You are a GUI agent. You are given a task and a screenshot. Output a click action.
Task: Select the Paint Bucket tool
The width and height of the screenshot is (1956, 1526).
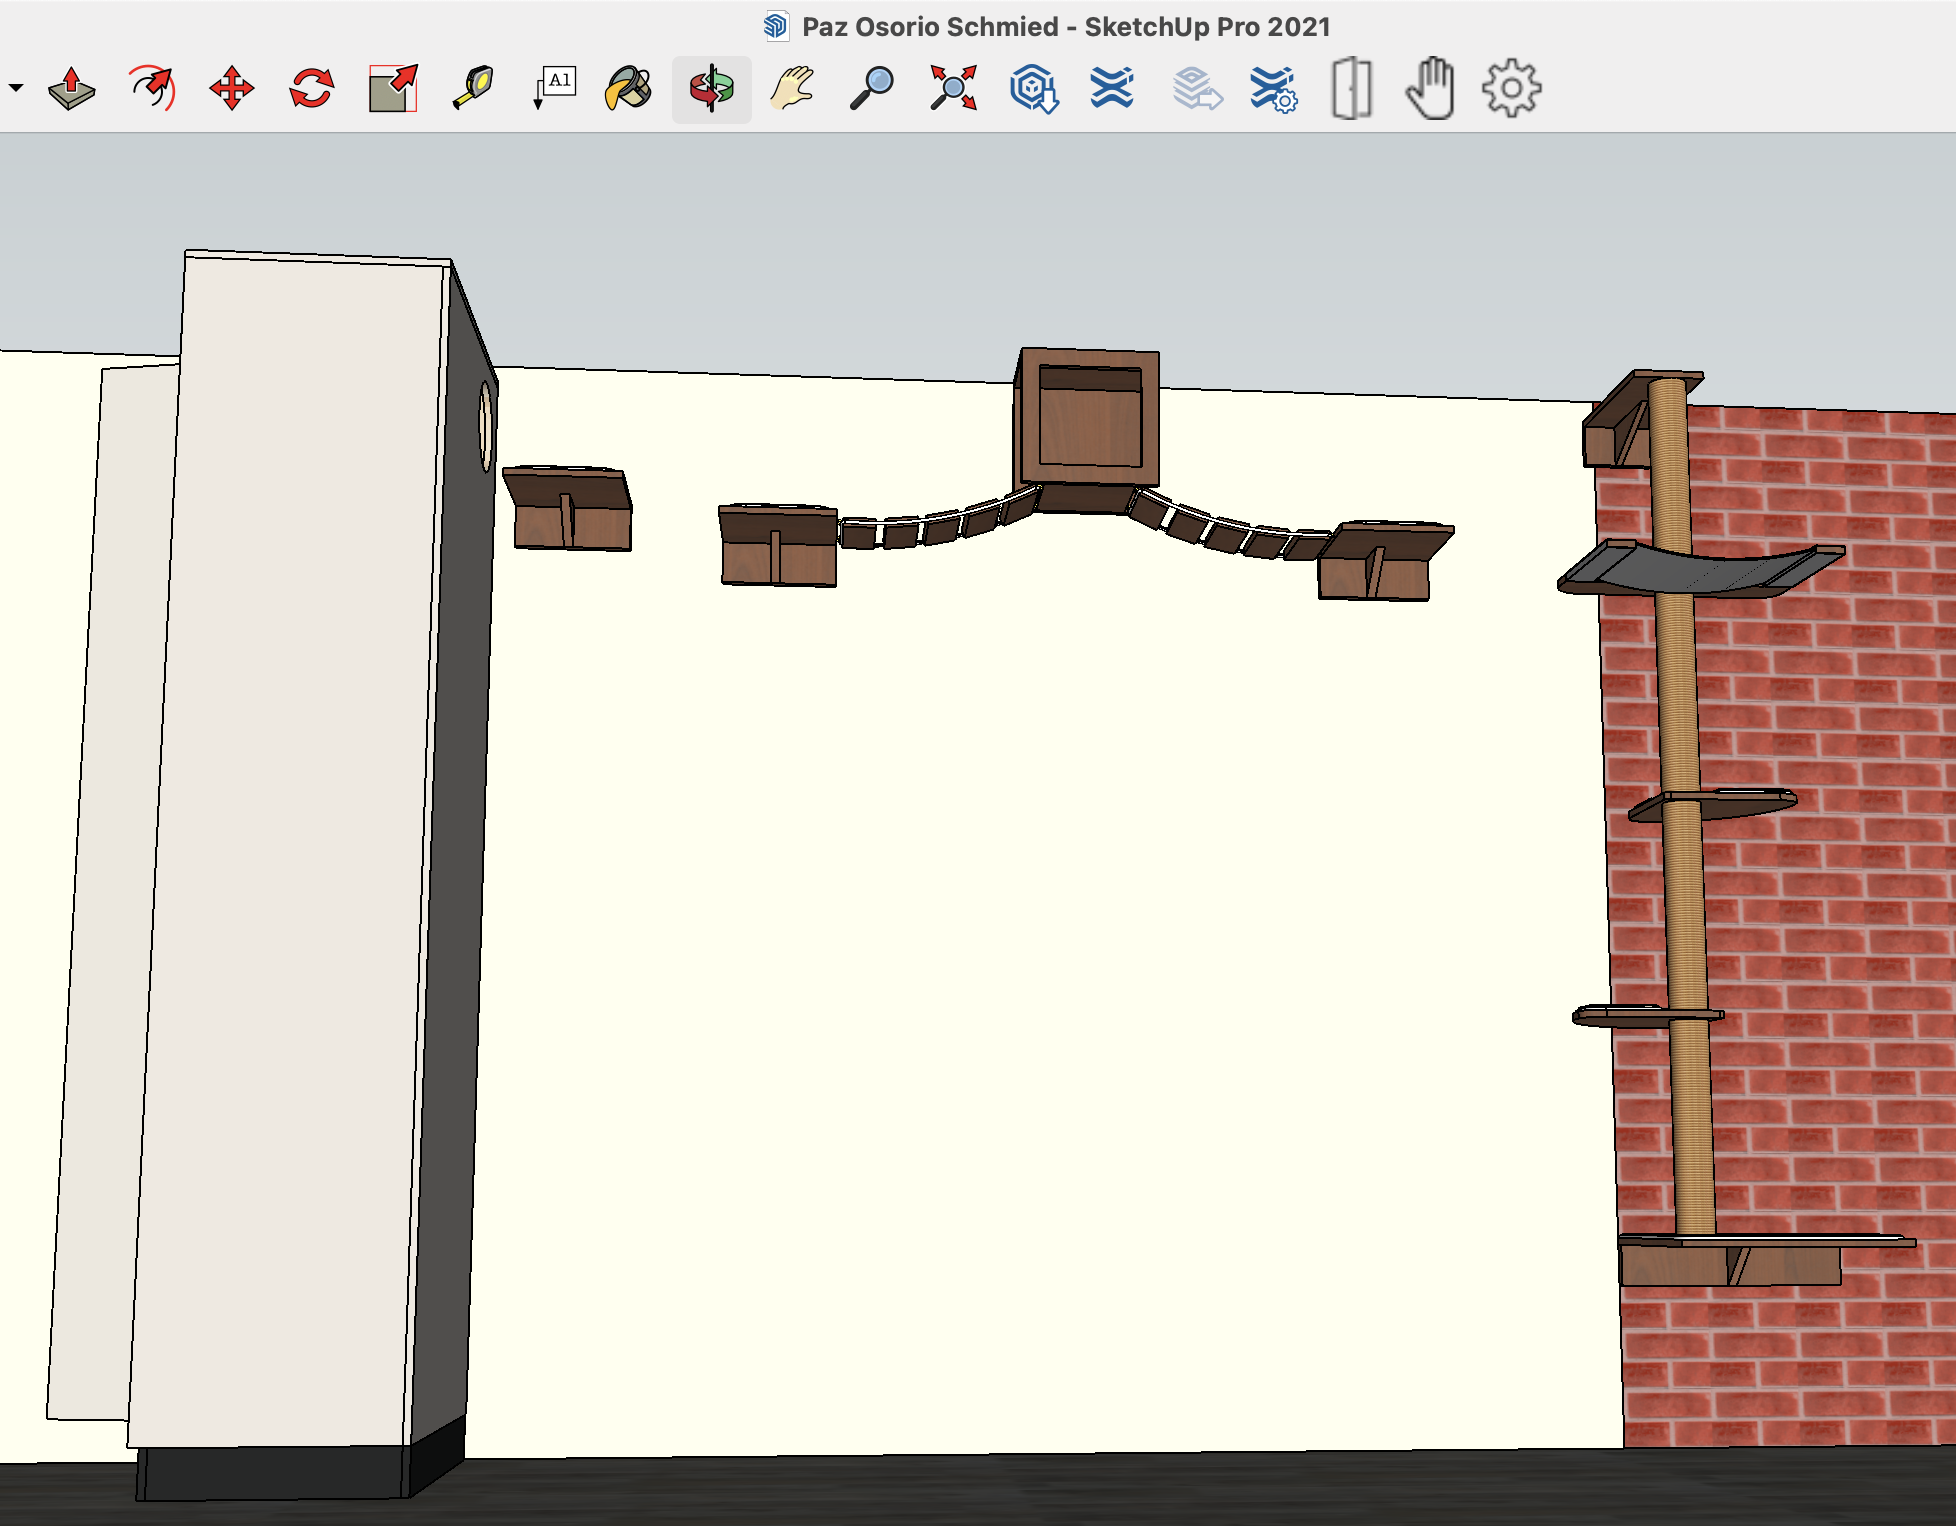(x=629, y=89)
